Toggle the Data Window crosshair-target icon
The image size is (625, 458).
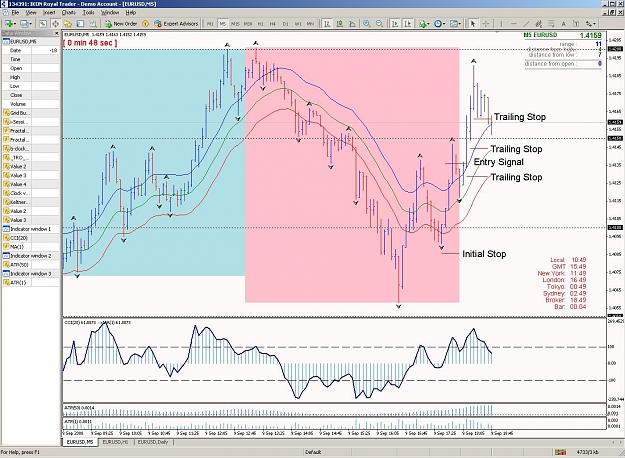pyautogui.click(x=55, y=24)
